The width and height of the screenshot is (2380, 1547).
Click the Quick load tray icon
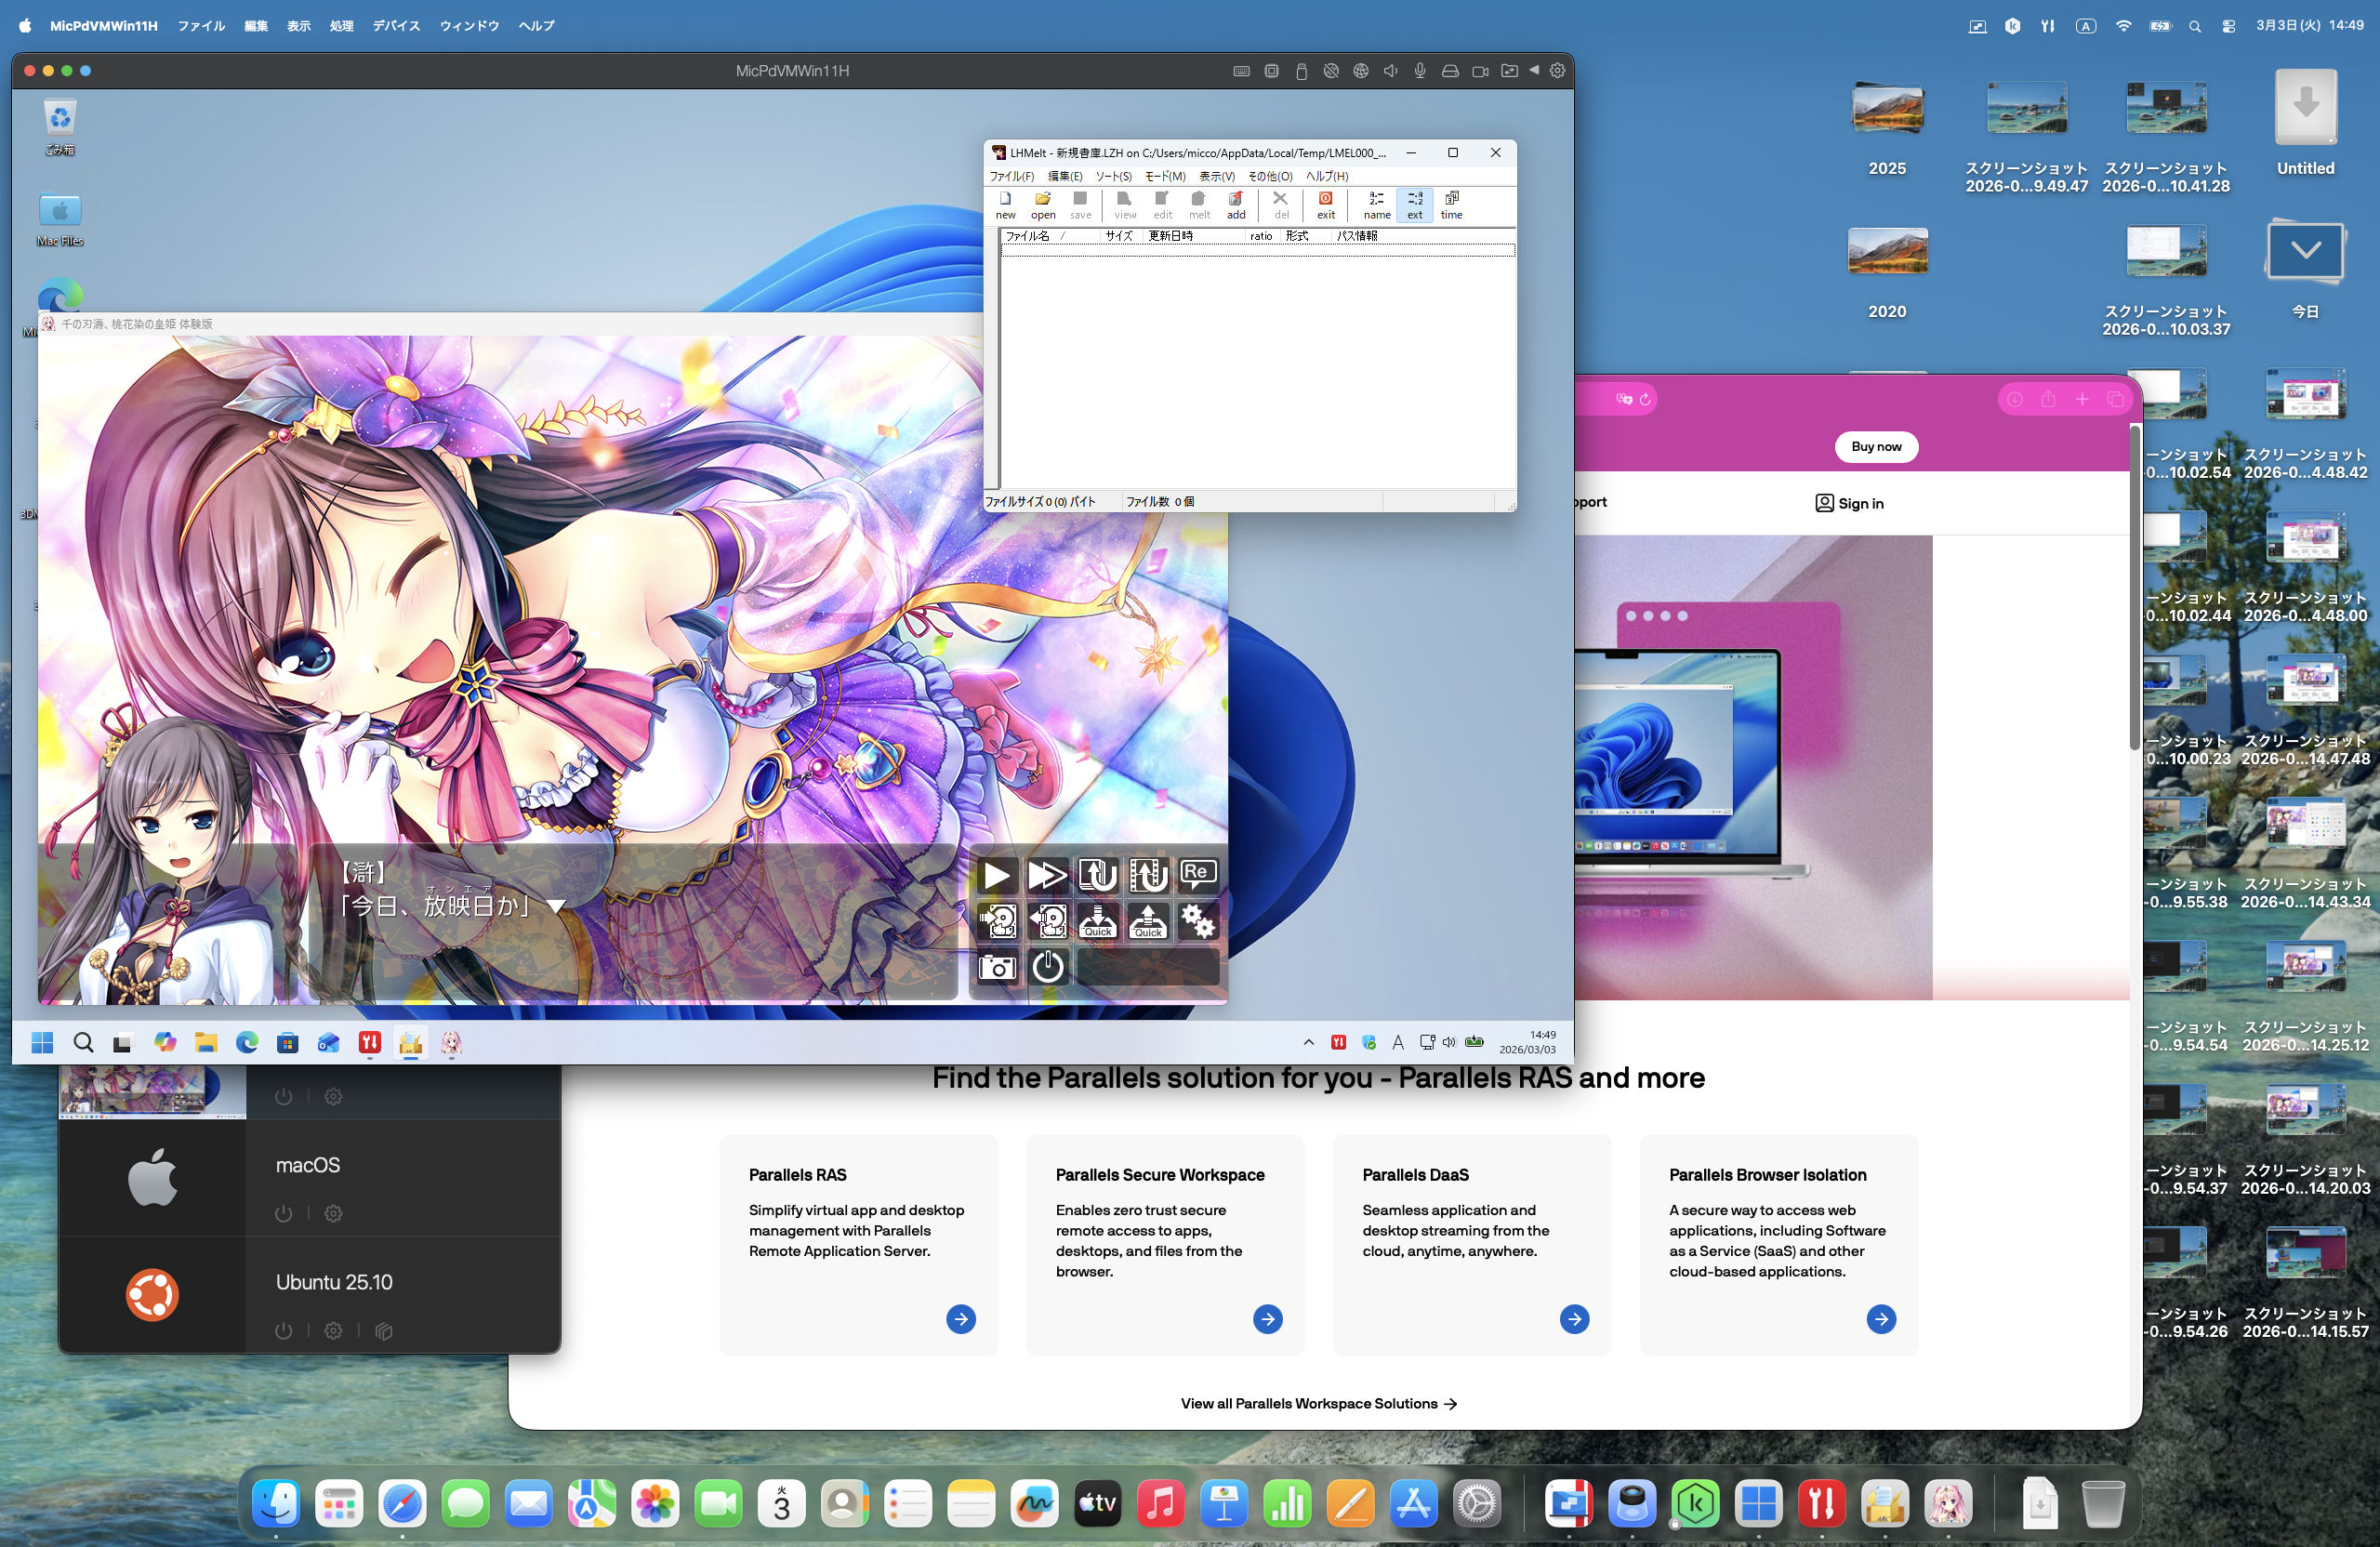1147,921
